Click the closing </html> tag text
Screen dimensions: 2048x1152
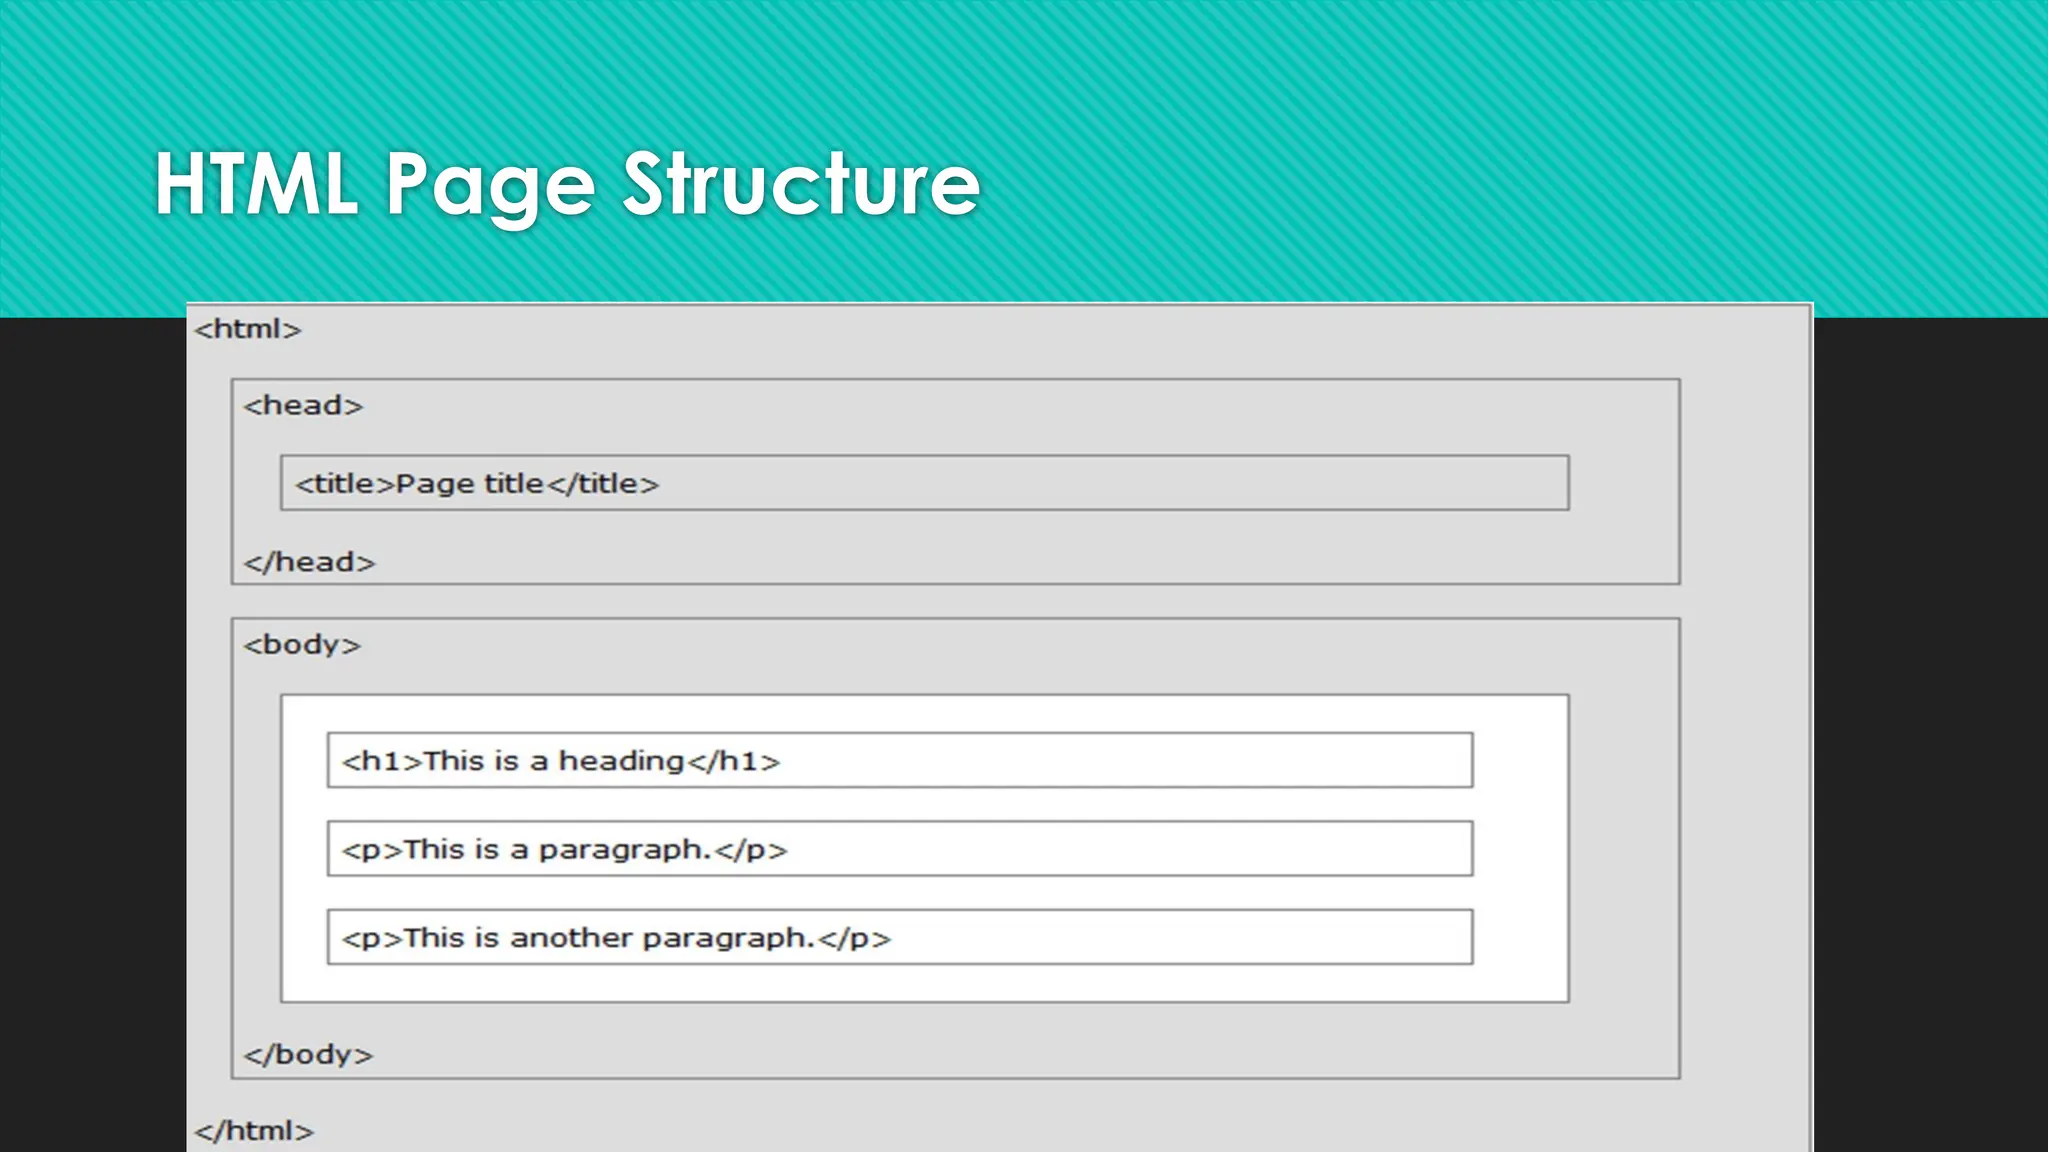pyautogui.click(x=254, y=1131)
